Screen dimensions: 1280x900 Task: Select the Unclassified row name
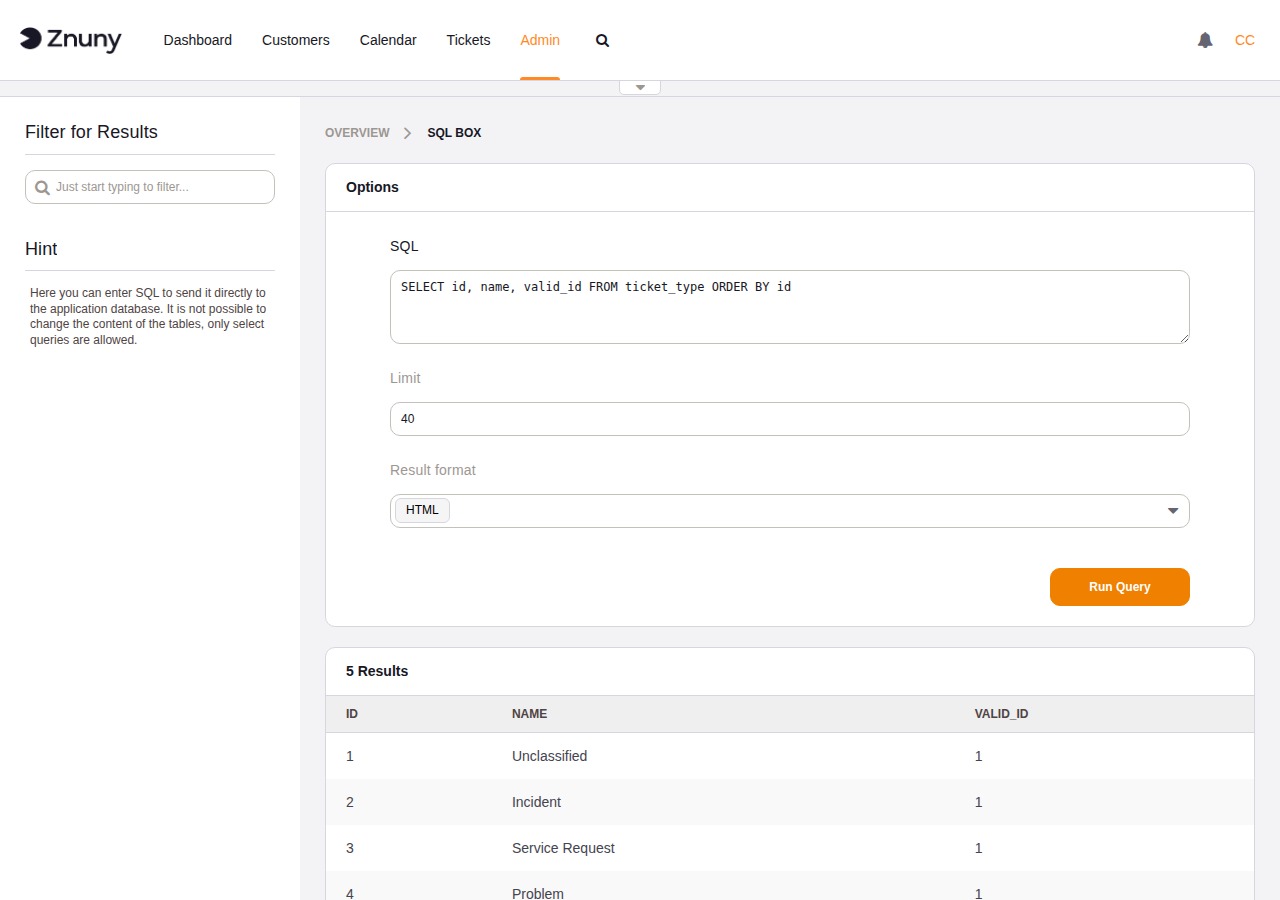[x=549, y=756]
